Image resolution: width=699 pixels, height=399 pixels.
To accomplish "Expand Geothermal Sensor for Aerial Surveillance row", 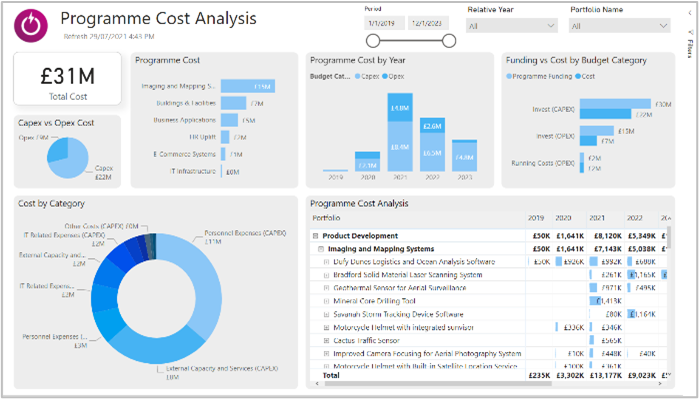I will pos(326,288).
